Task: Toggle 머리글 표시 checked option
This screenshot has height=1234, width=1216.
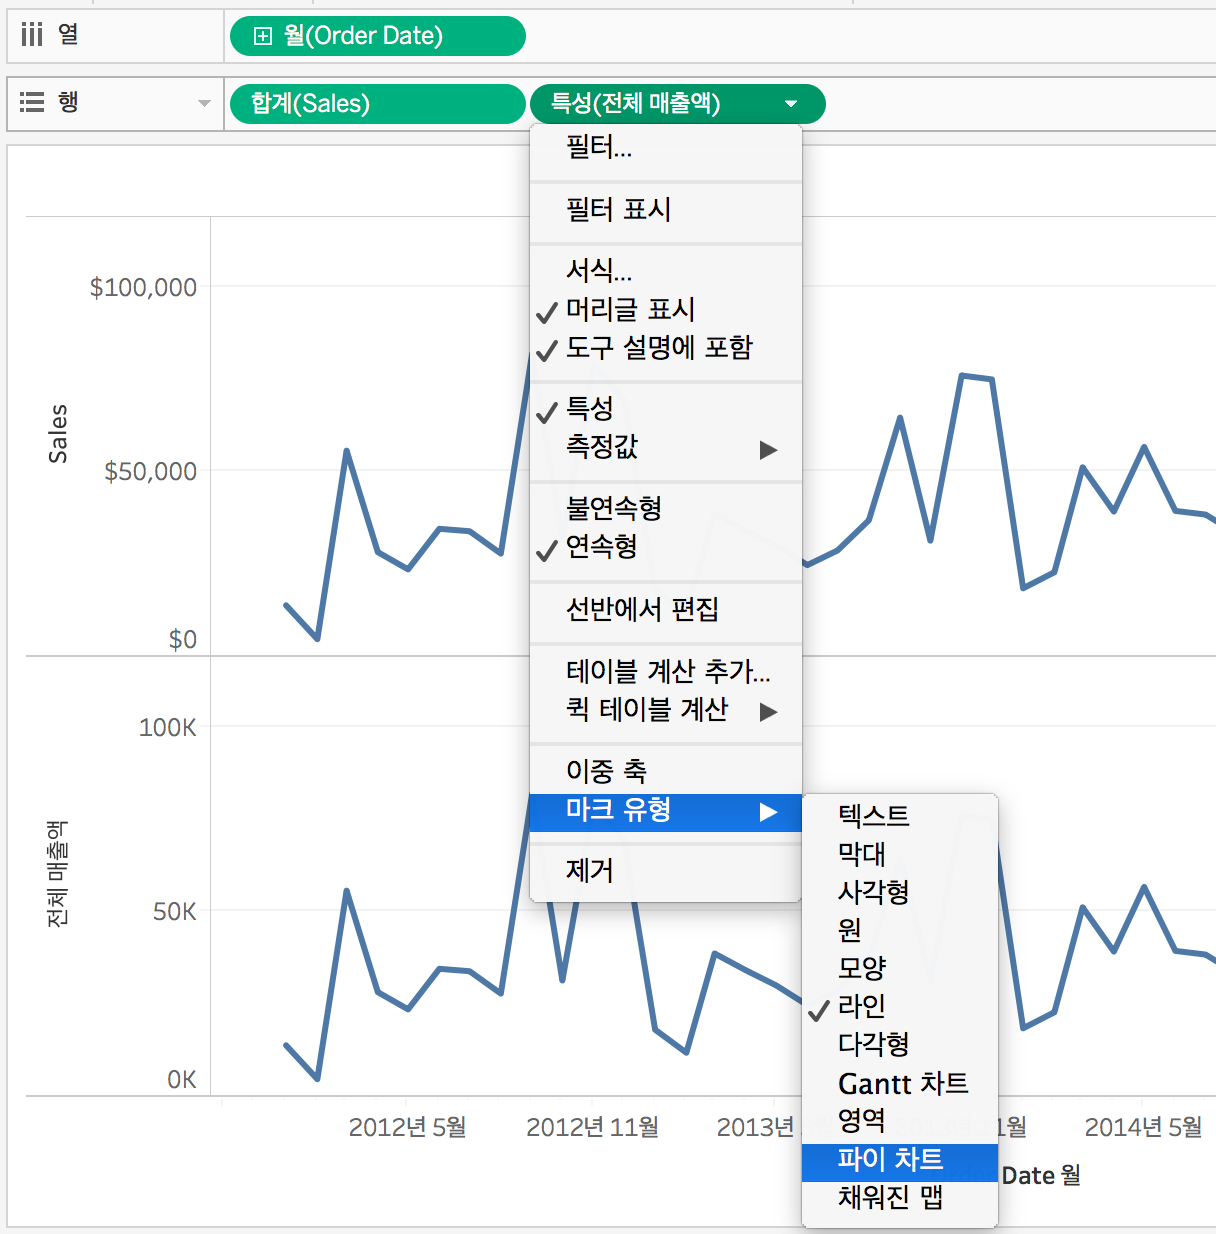Action: click(x=666, y=309)
